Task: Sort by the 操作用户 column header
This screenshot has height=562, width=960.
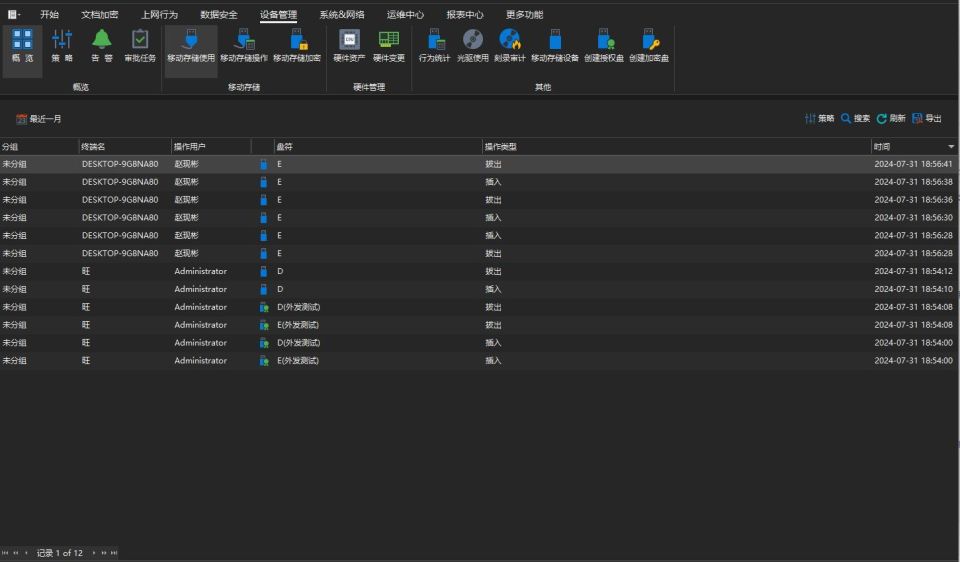Action: click(x=211, y=147)
